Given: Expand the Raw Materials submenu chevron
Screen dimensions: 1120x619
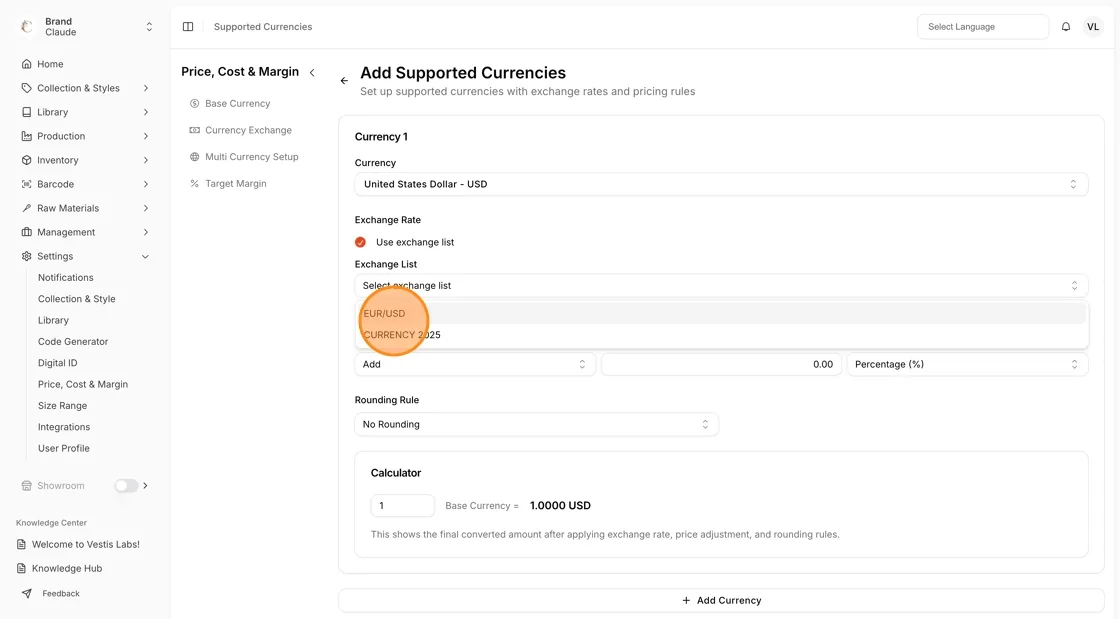Looking at the screenshot, I should pyautogui.click(x=146, y=208).
